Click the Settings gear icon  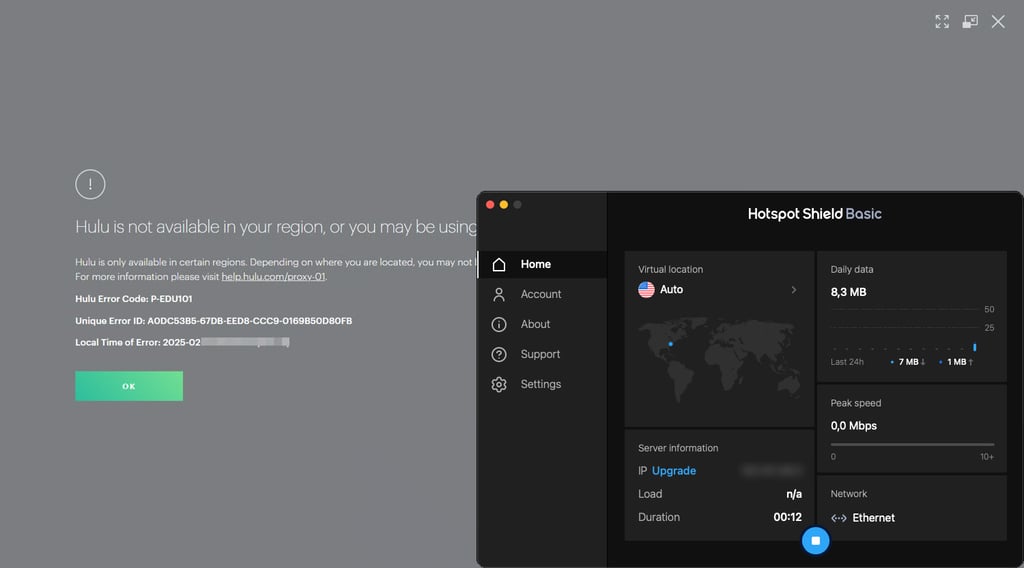(x=499, y=385)
